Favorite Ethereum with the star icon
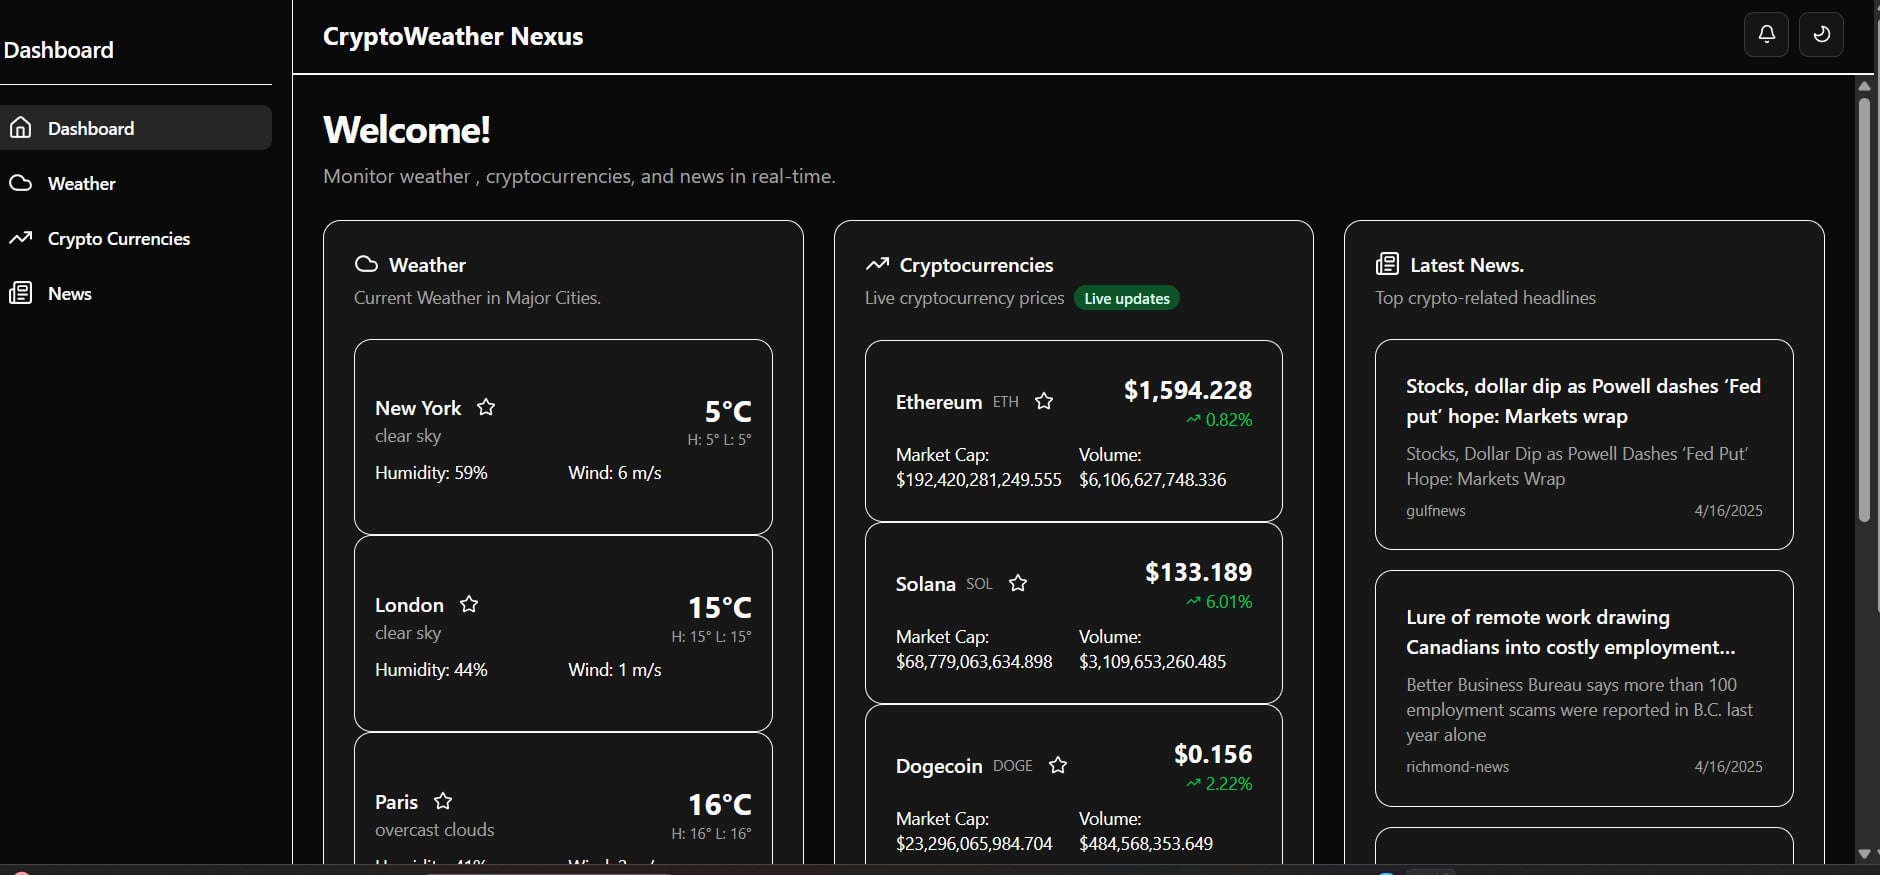1880x875 pixels. point(1044,401)
